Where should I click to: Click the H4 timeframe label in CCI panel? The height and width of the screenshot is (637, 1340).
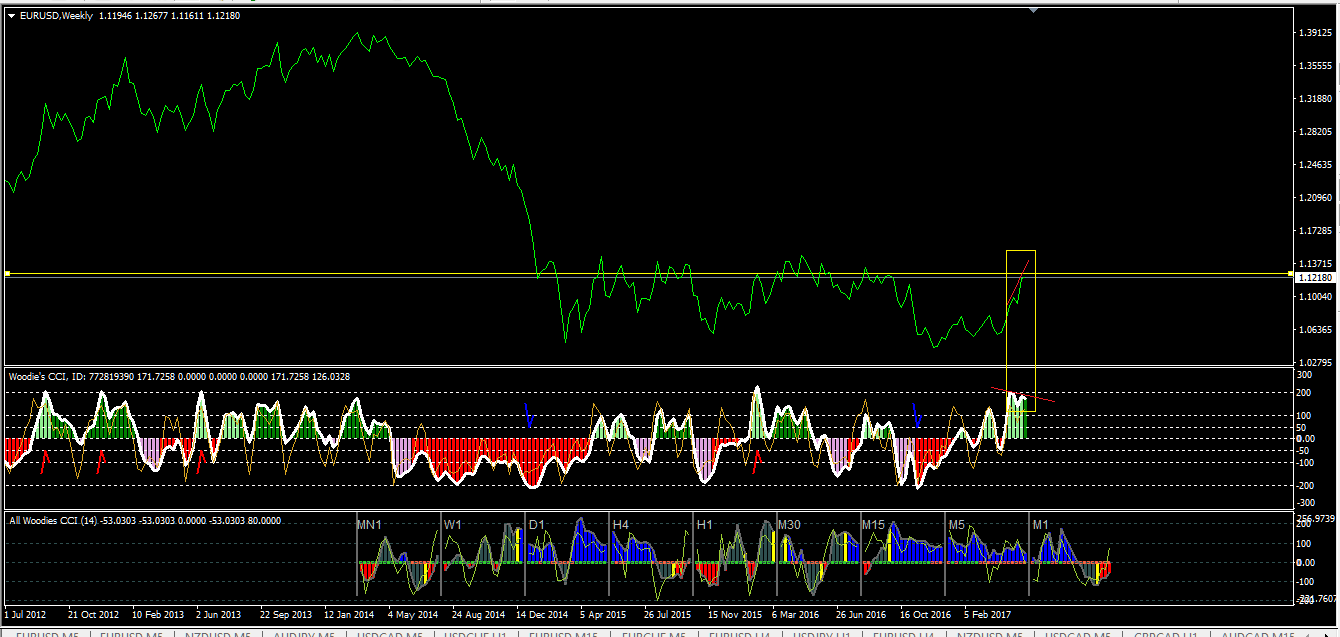coord(621,524)
